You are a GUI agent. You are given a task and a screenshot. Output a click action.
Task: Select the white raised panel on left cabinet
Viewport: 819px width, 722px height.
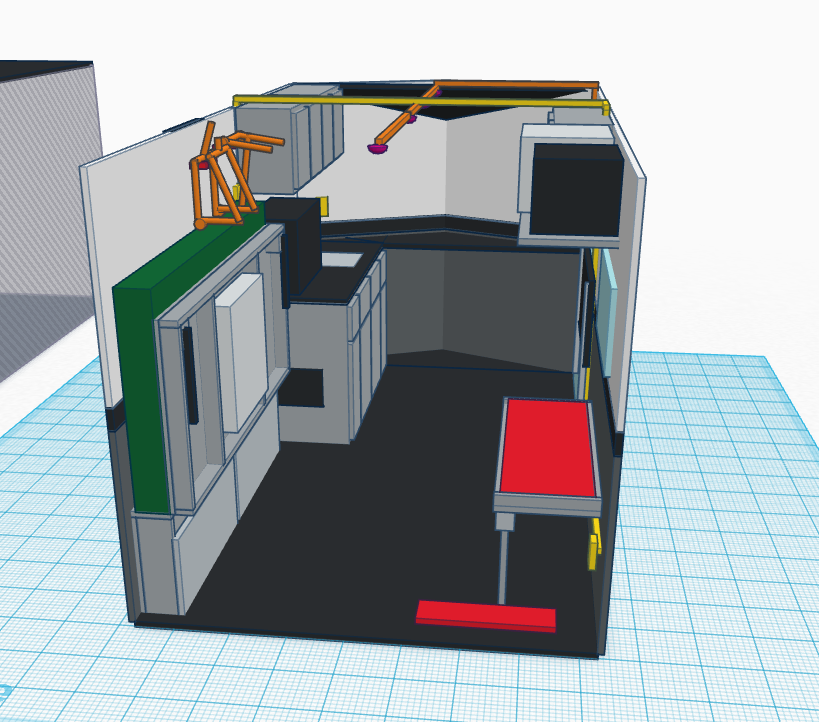coord(241,351)
